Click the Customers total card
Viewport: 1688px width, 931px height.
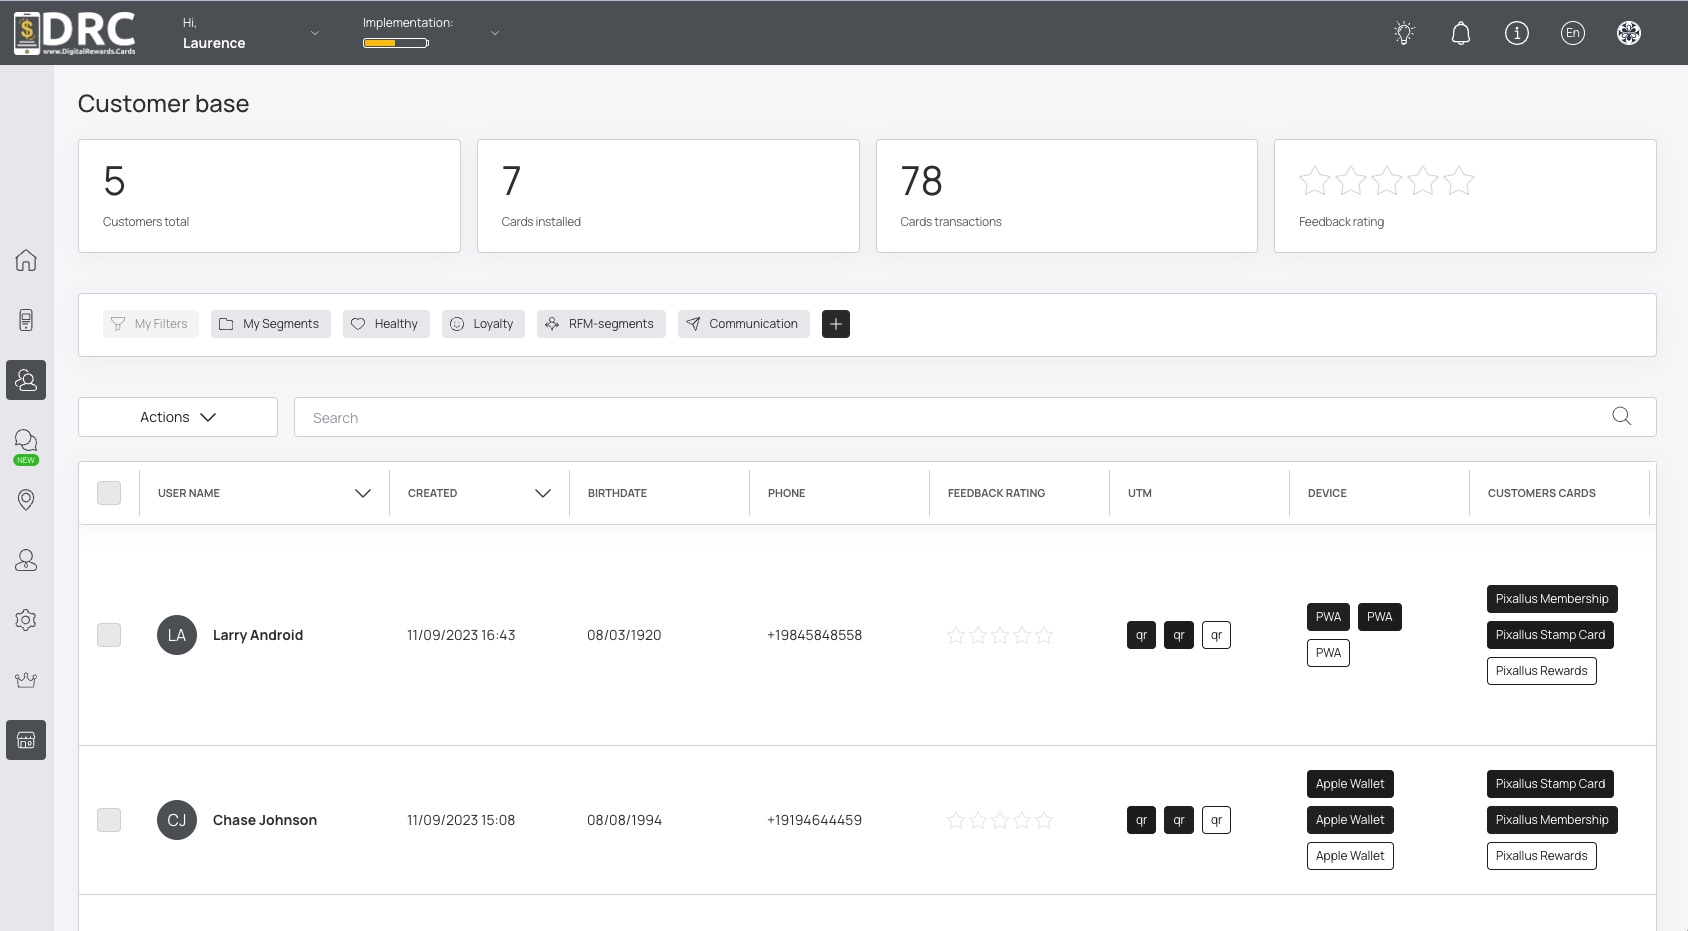coord(269,196)
